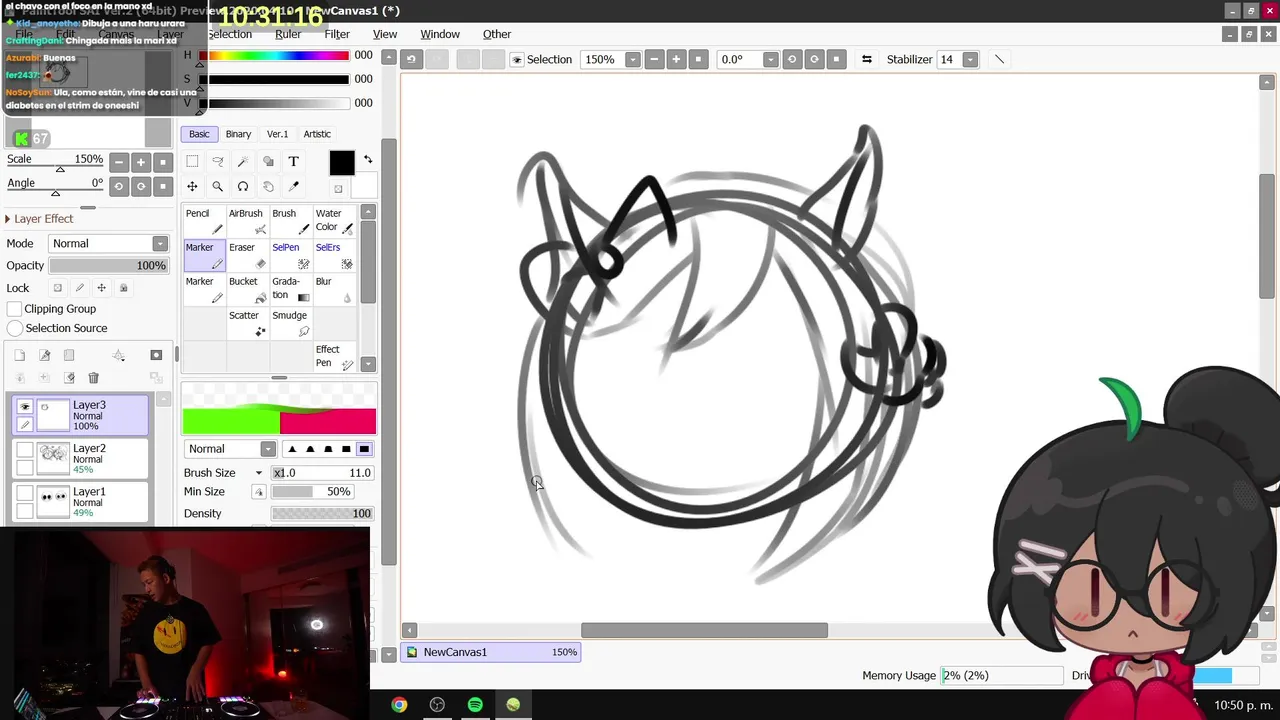The width and height of the screenshot is (1280, 720).
Task: Choose the Smudge tool
Action: 290,323
